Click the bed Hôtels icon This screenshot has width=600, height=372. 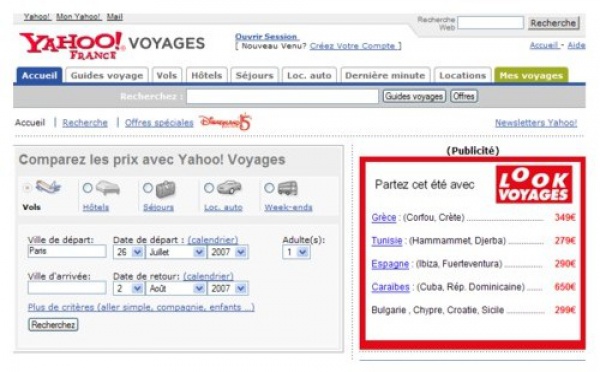(108, 188)
